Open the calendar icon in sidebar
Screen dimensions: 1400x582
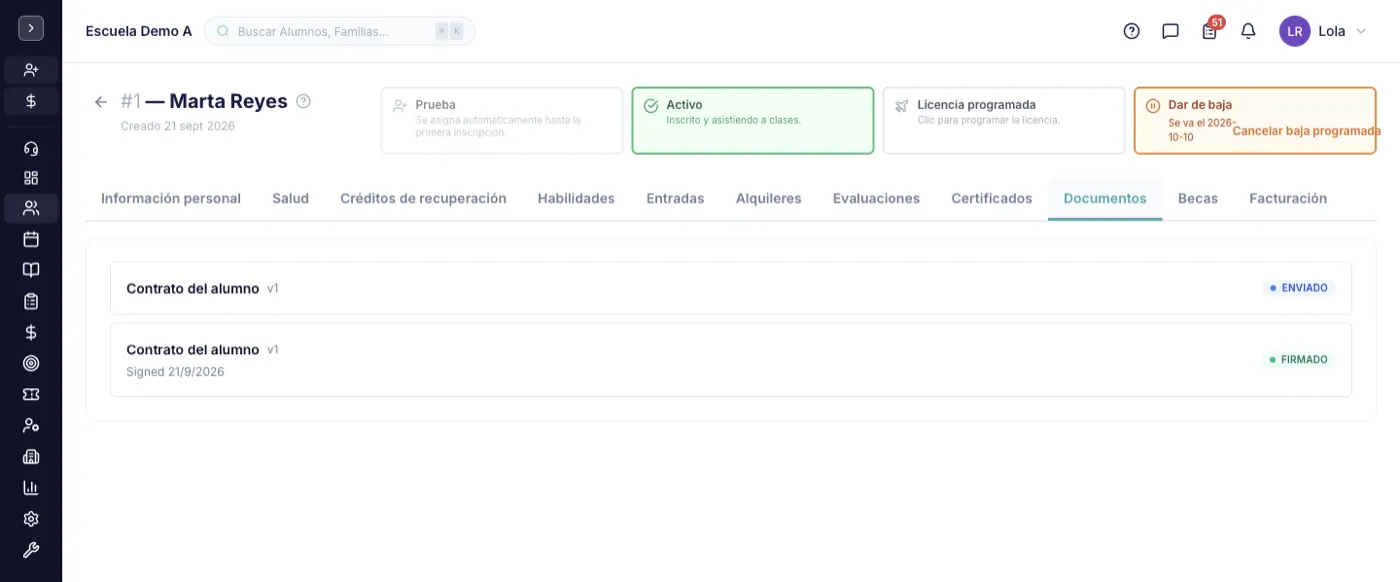pyautogui.click(x=31, y=239)
